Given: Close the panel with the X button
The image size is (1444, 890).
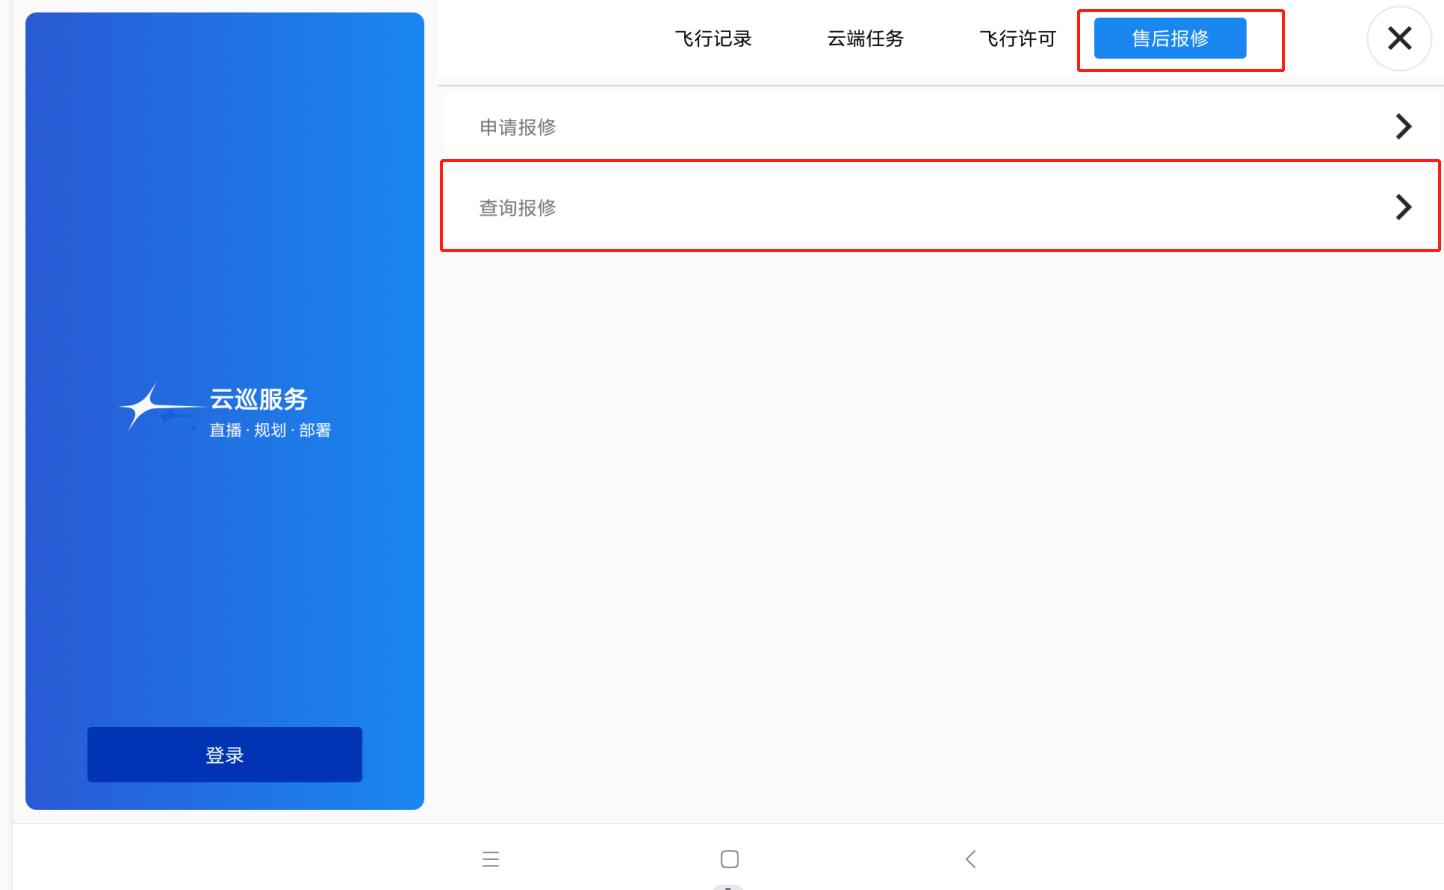Looking at the screenshot, I should point(1400,38).
